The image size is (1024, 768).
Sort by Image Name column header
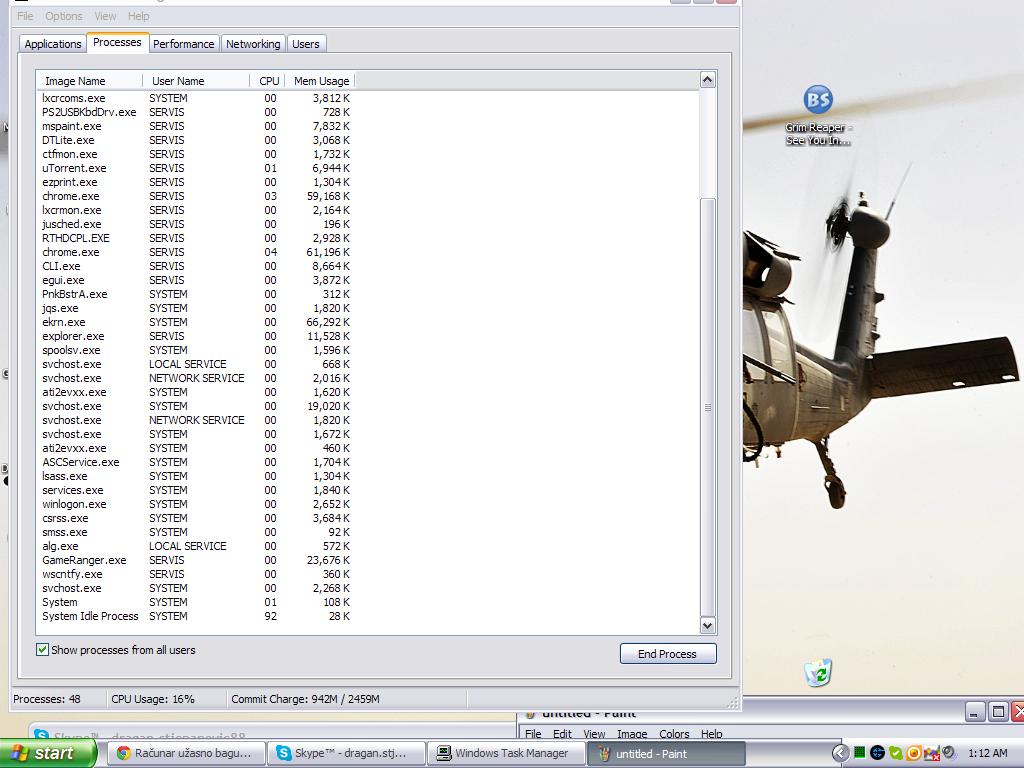pyautogui.click(x=89, y=81)
